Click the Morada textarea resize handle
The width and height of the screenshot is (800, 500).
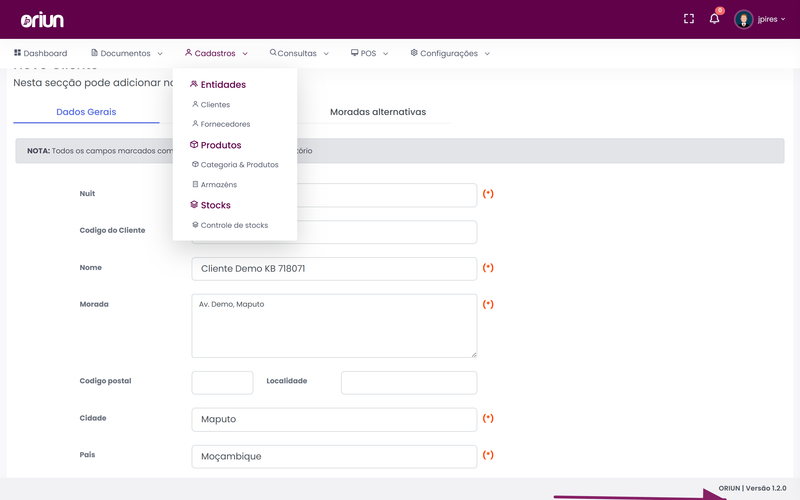click(473, 354)
